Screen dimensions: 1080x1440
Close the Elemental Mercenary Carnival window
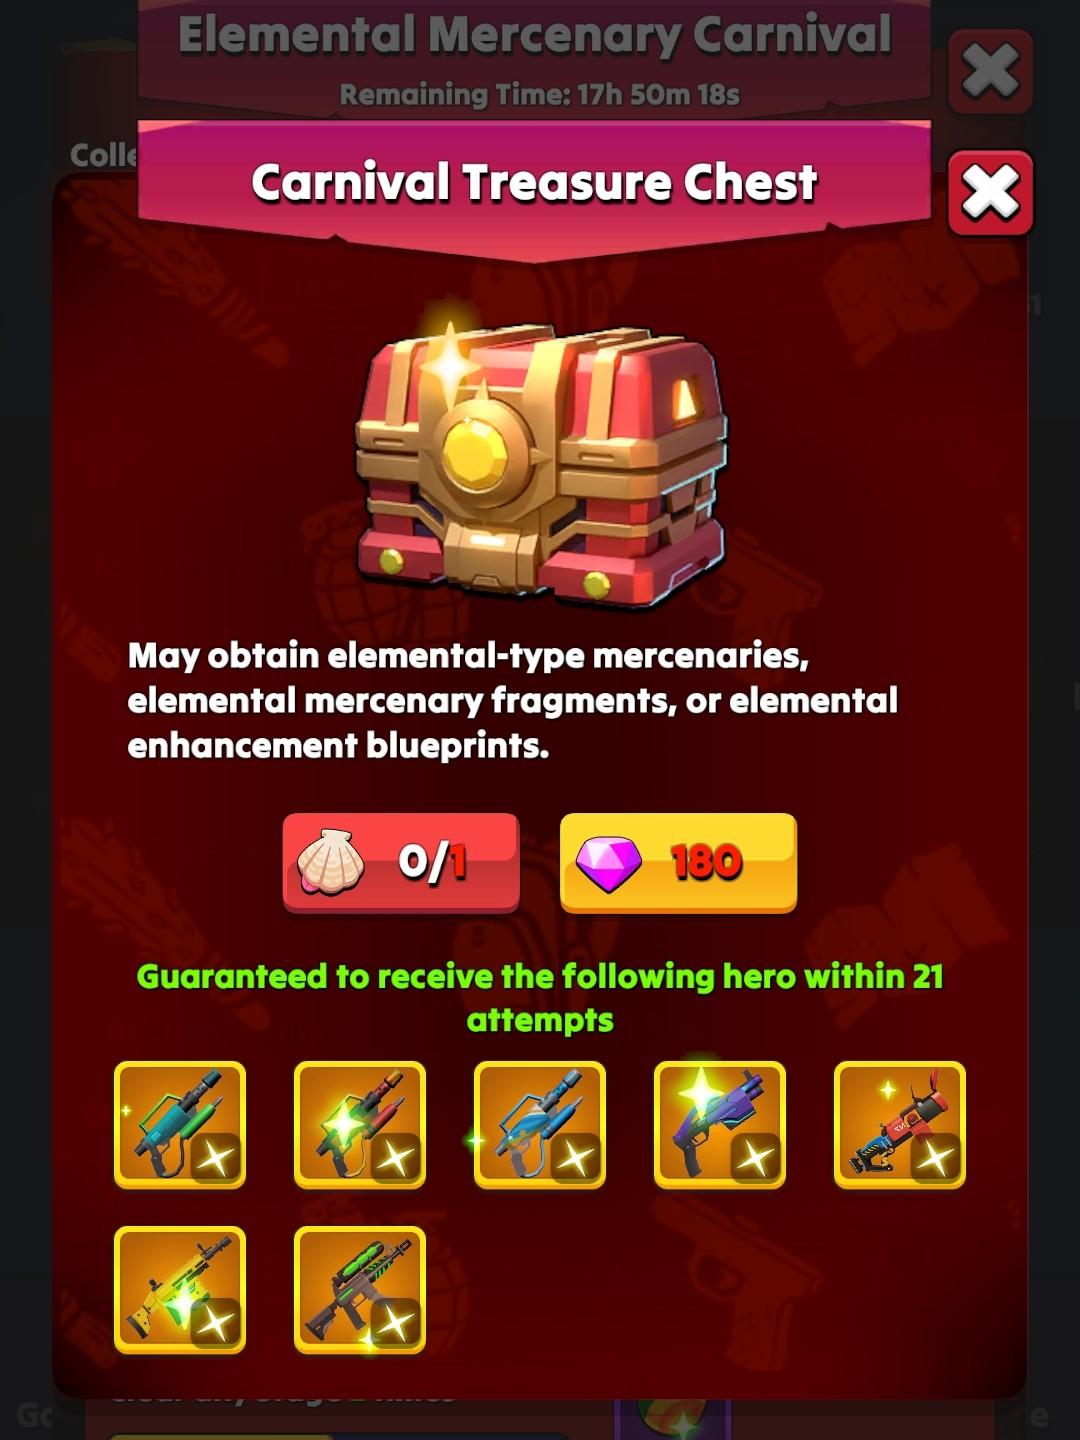(x=990, y=71)
